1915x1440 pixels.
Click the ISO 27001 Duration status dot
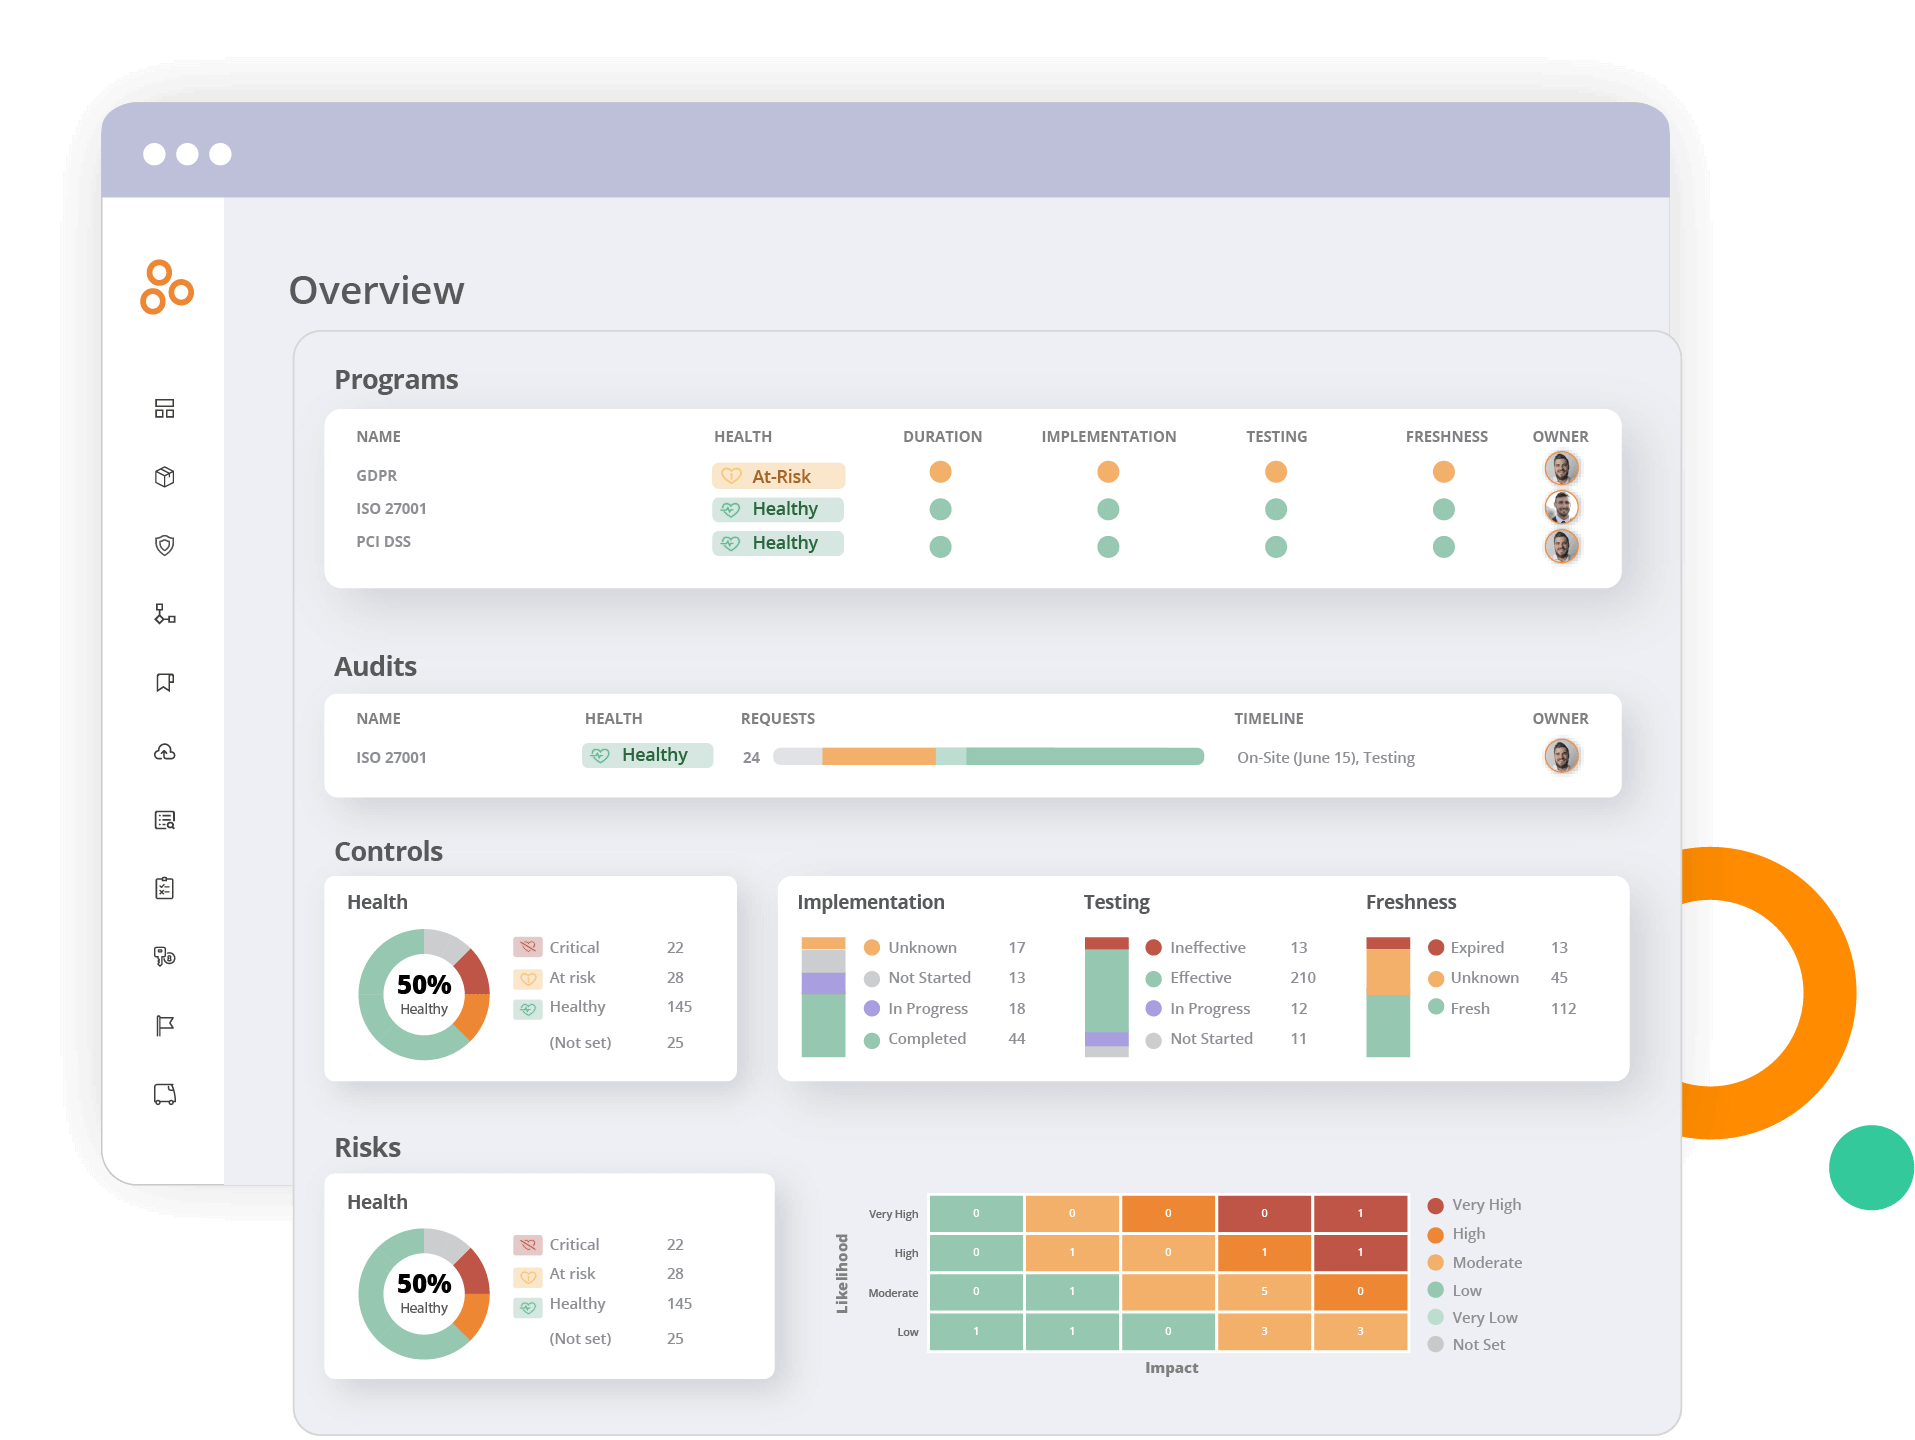(940, 510)
